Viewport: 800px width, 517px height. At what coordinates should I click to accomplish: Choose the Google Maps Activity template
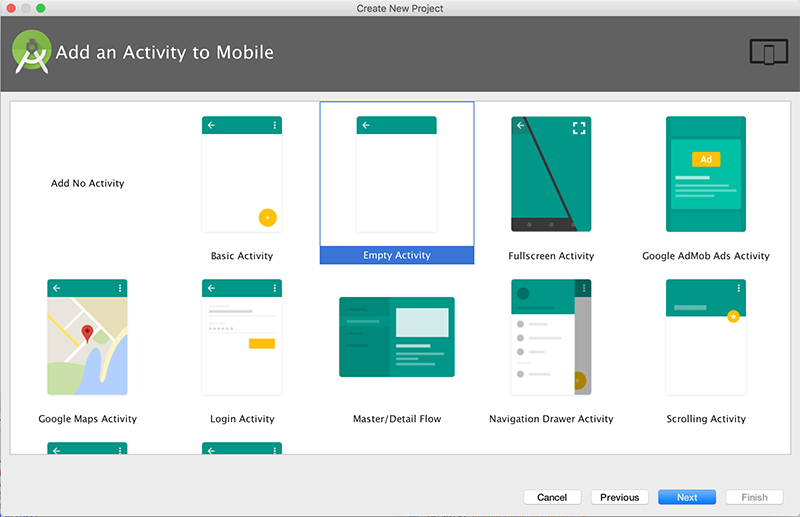pos(87,337)
